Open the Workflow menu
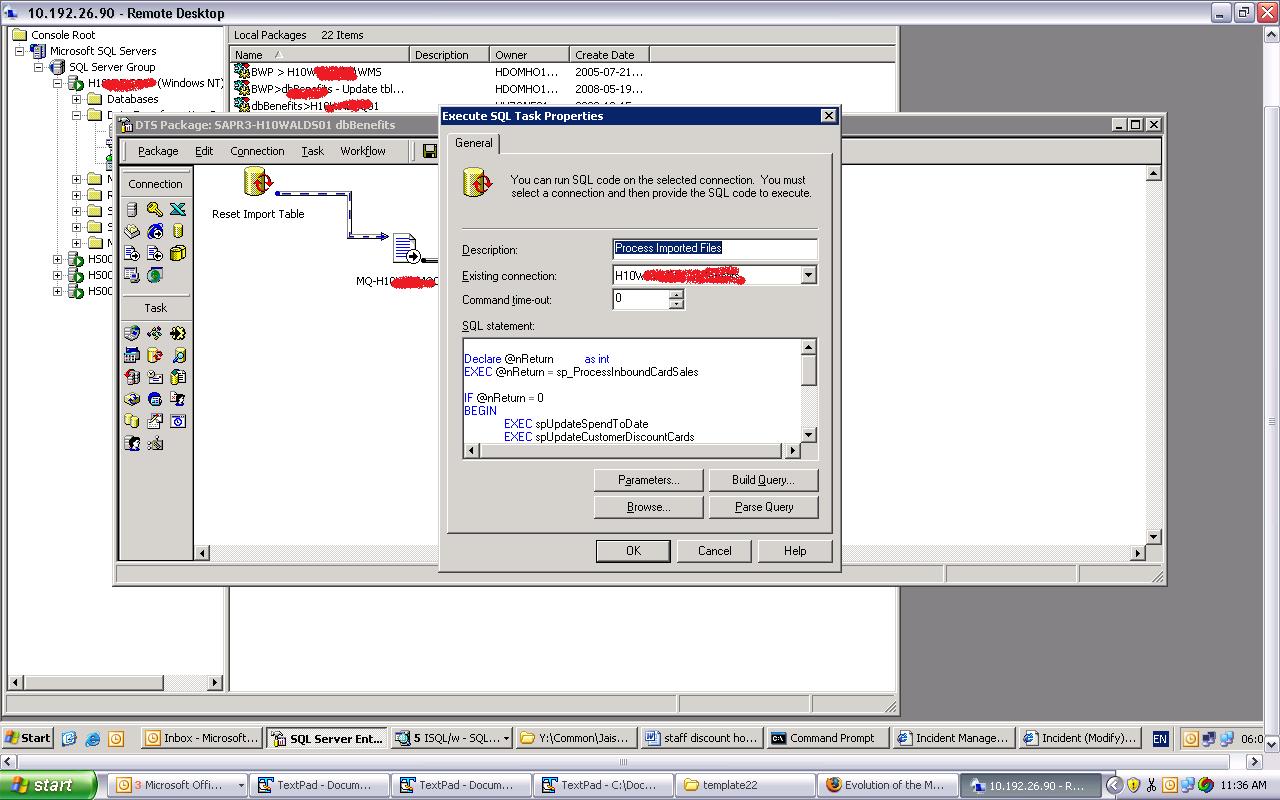Viewport: 1280px width, 800px height. coord(363,151)
